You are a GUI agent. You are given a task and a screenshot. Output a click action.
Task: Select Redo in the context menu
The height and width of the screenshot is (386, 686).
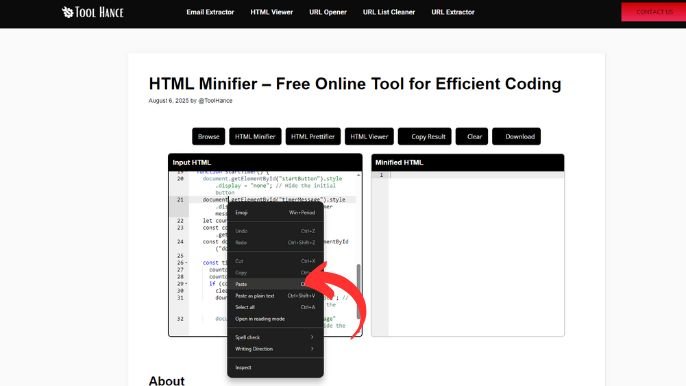pyautogui.click(x=275, y=242)
